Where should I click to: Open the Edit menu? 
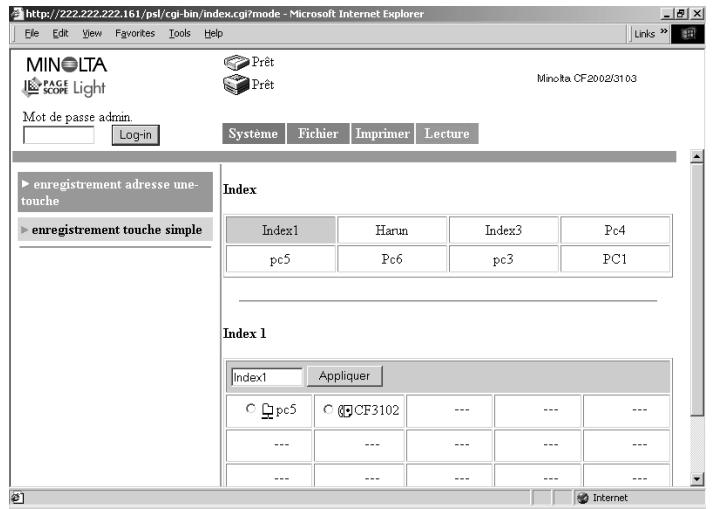[60, 33]
